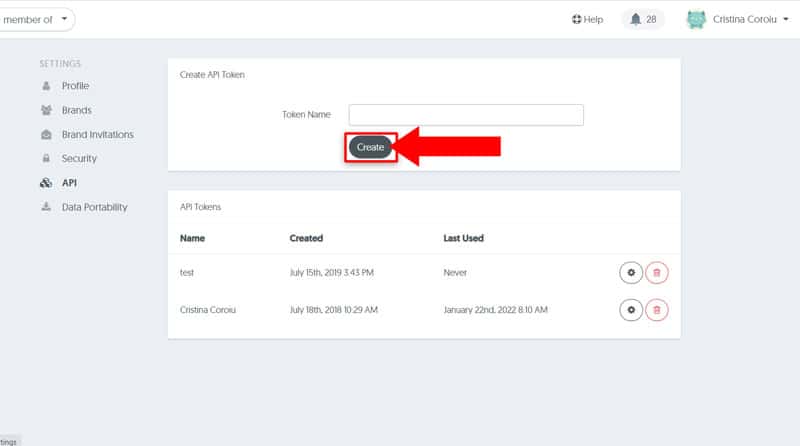Open settings for Cristina Coroiu token
This screenshot has height=446, width=800.
point(631,310)
